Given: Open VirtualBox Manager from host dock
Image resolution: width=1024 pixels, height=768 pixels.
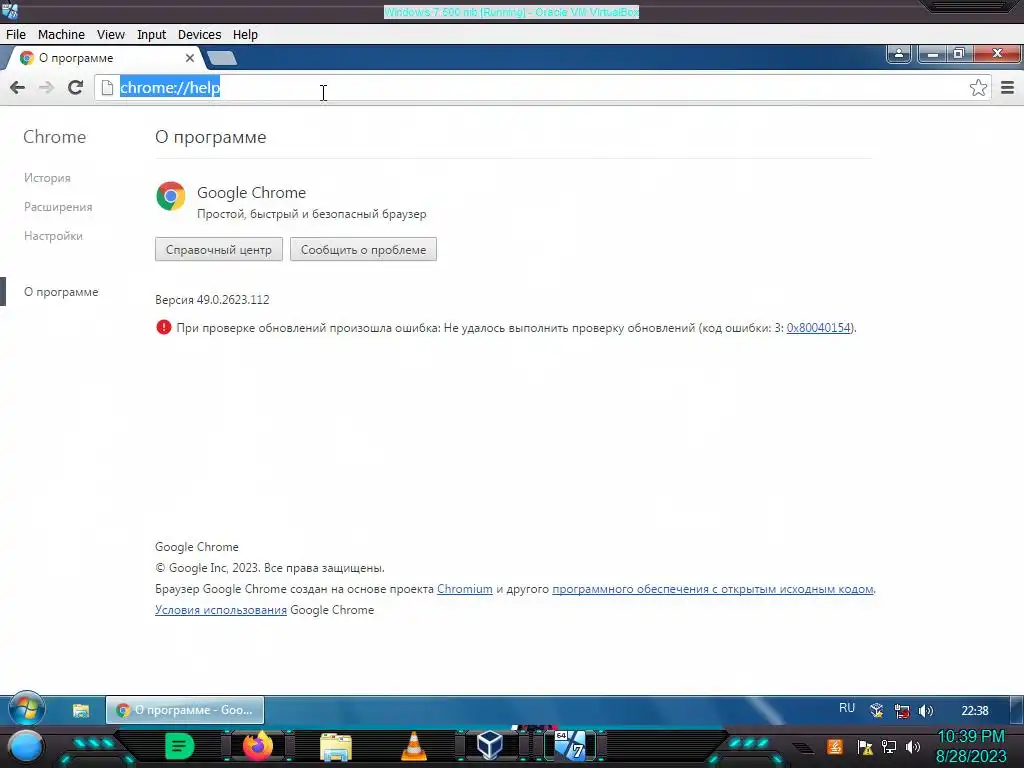Looking at the screenshot, I should (490, 745).
